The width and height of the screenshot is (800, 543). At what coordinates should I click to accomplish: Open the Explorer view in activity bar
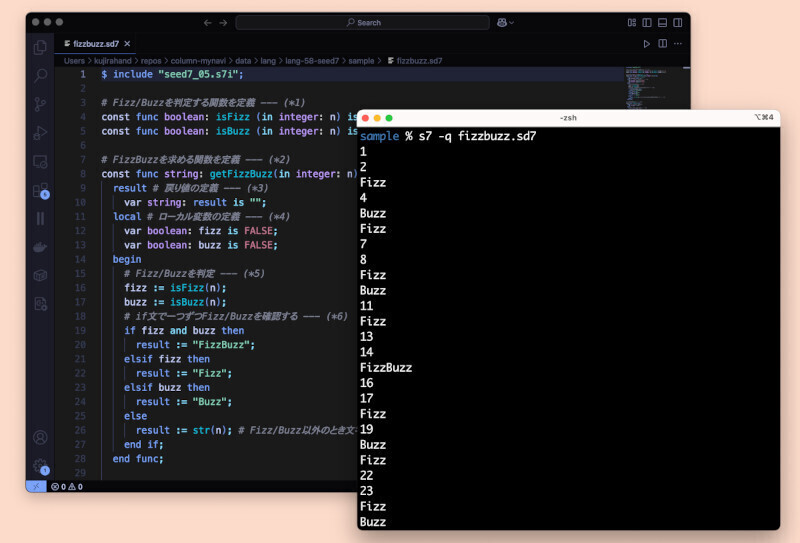[x=40, y=47]
